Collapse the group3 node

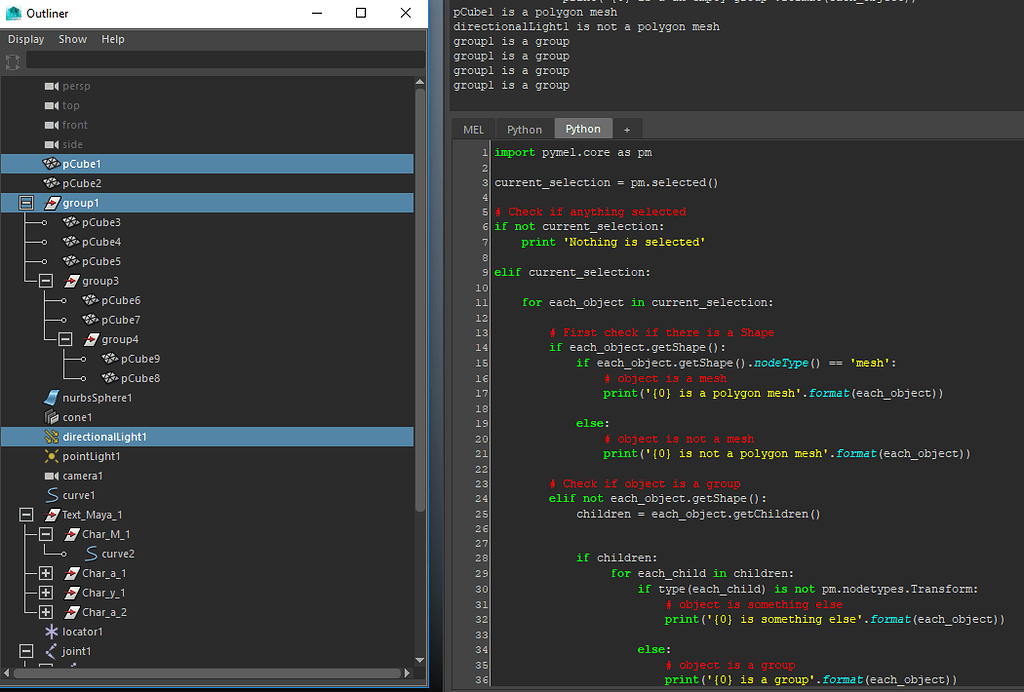tap(45, 281)
